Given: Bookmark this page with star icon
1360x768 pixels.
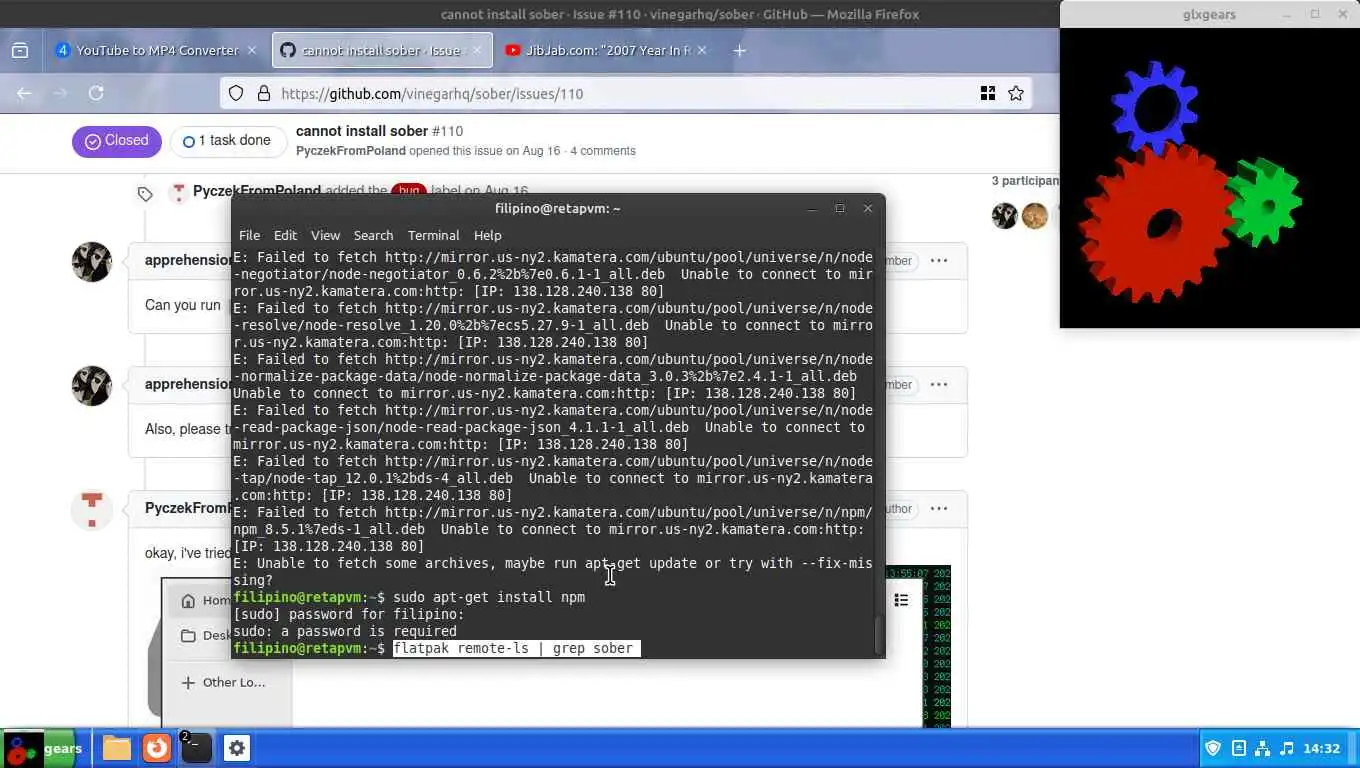Looking at the screenshot, I should click(x=1016, y=93).
